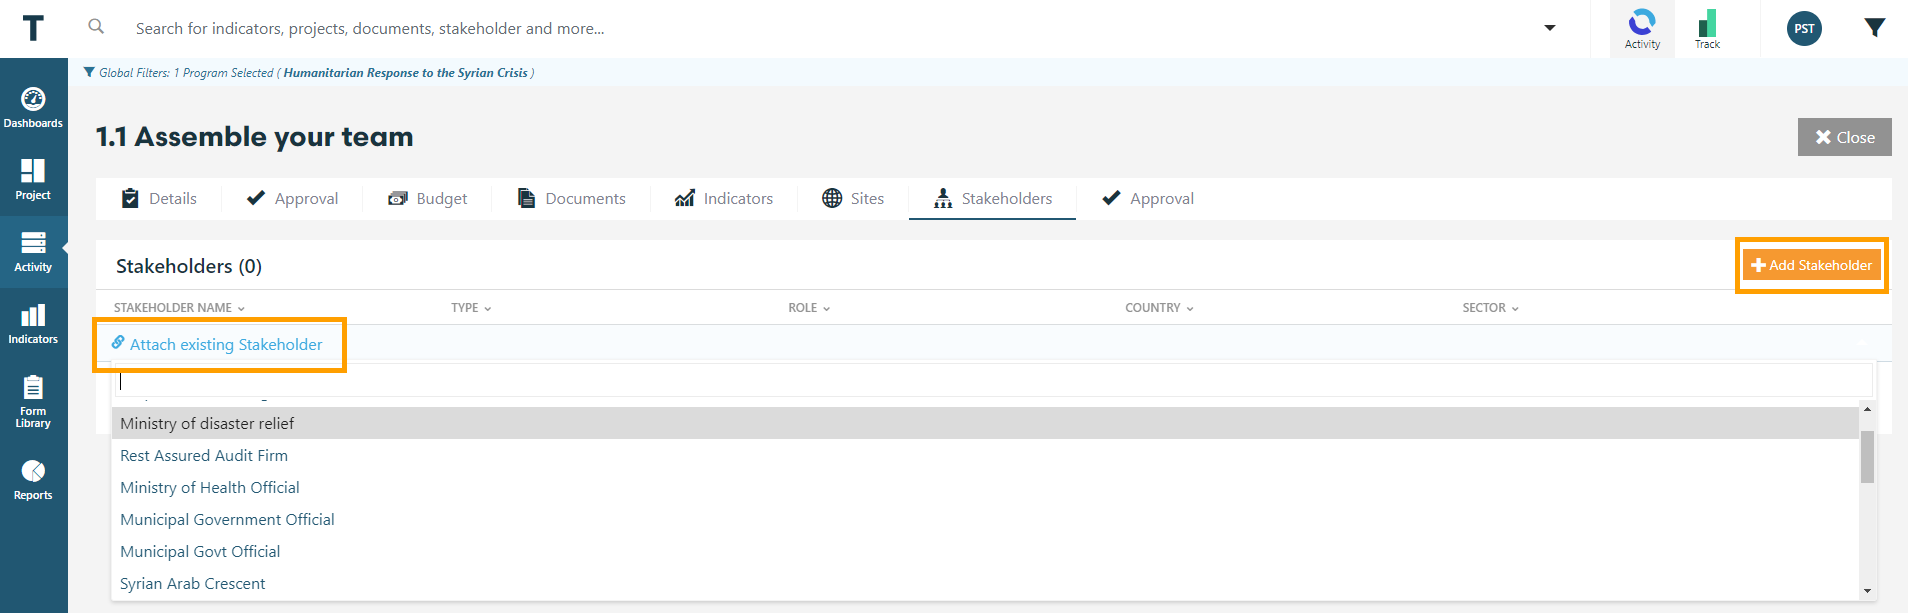Image resolution: width=1908 pixels, height=613 pixels.
Task: Switch to the Documents tab
Action: (x=572, y=199)
